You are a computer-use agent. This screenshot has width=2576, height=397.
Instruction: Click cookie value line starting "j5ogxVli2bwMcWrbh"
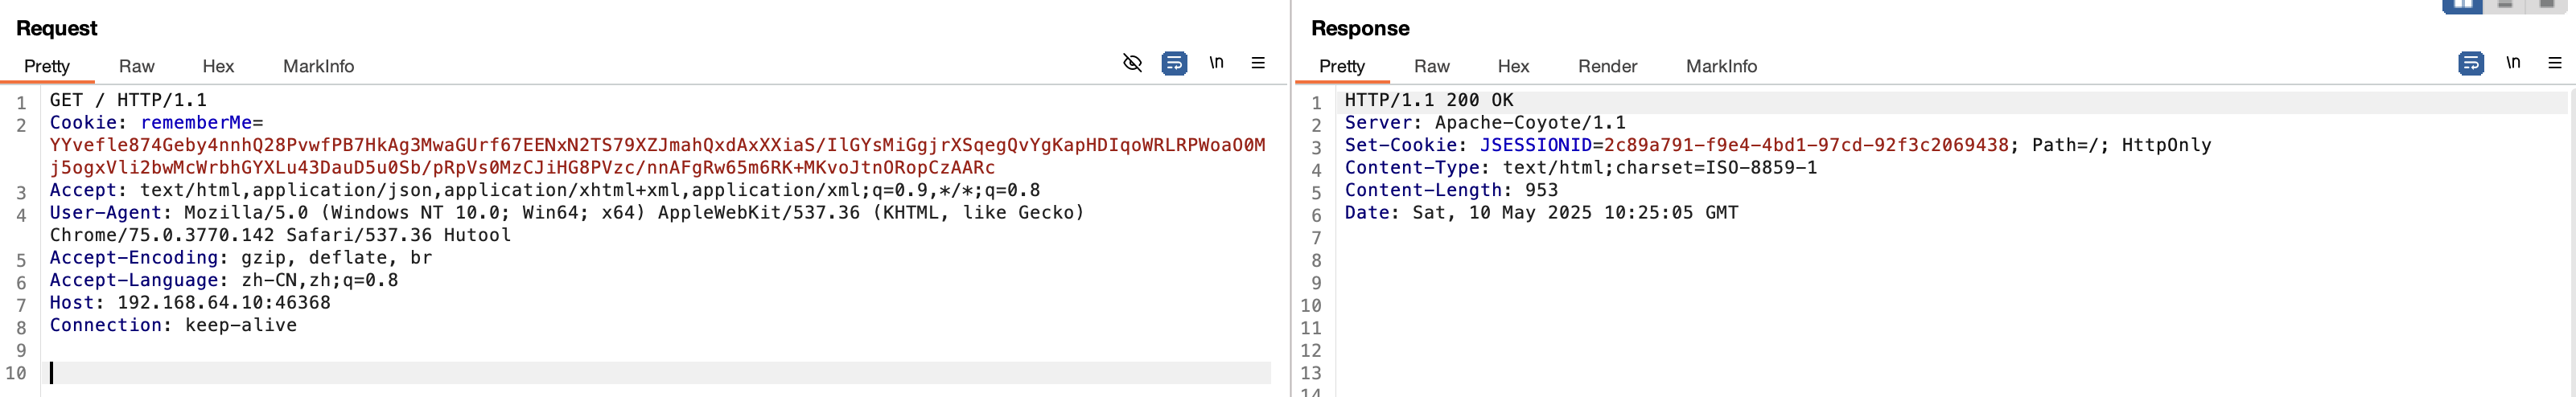pyautogui.click(x=522, y=167)
